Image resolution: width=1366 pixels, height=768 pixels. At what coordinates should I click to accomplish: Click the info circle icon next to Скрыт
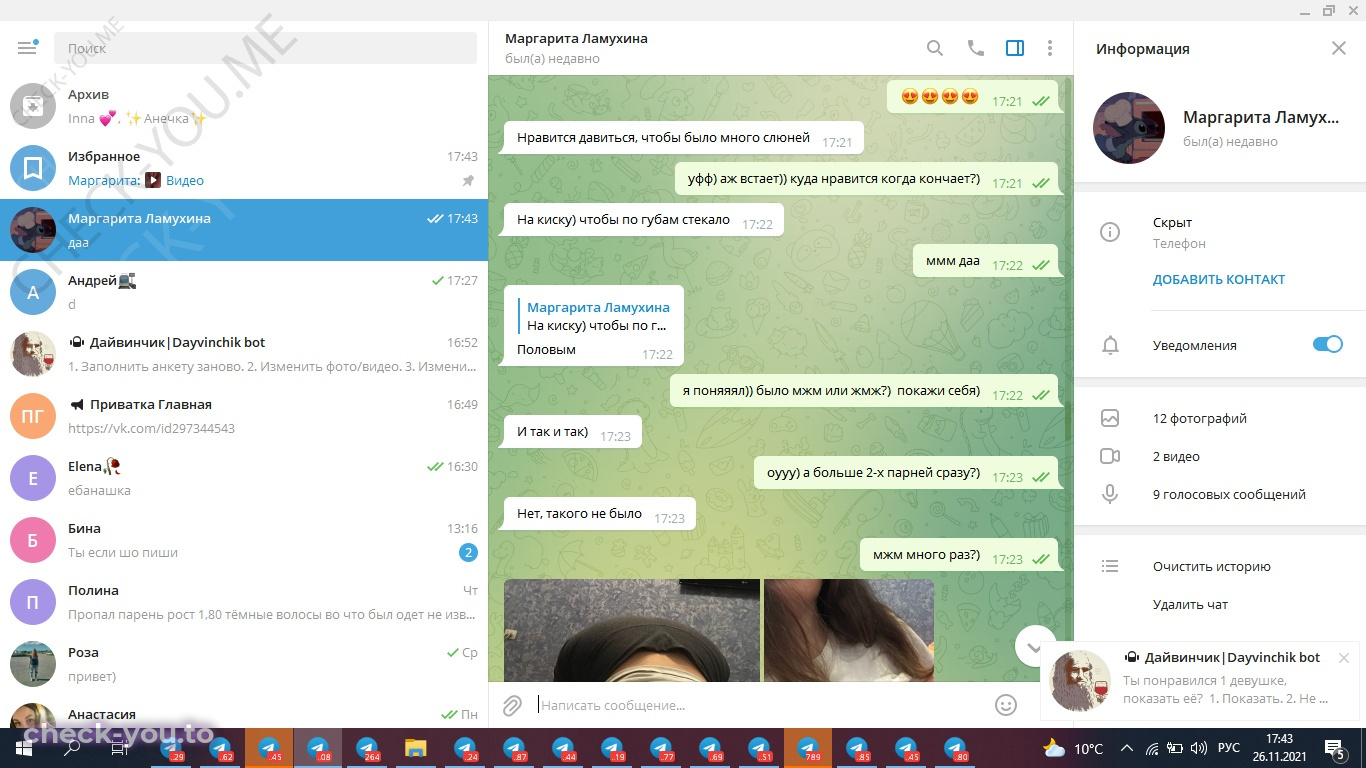click(1109, 232)
